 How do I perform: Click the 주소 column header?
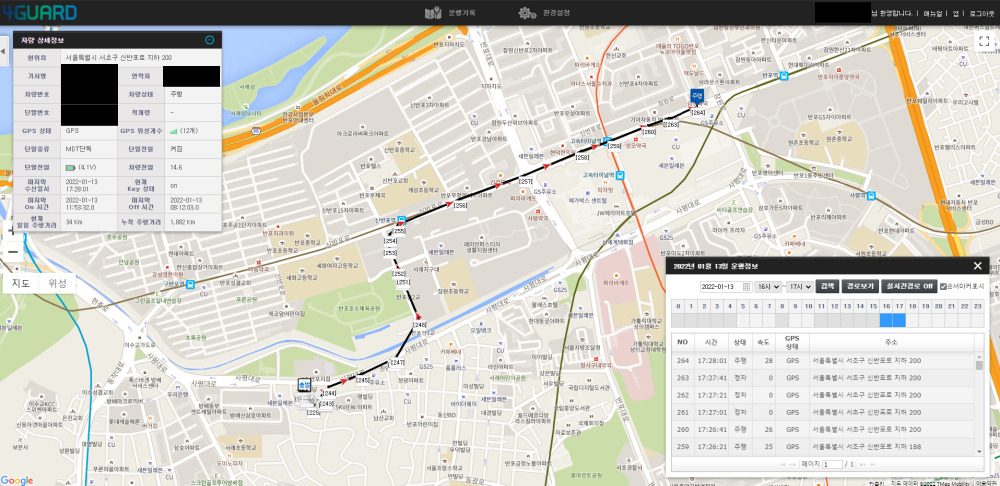tap(892, 342)
